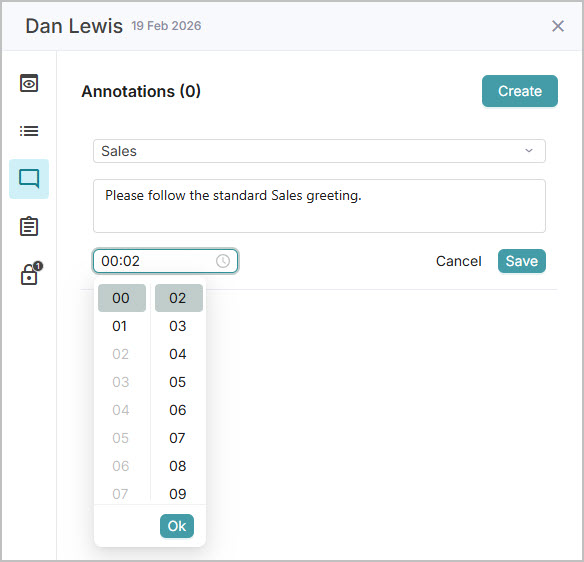Close the Dan Lewis panel
The width and height of the screenshot is (584, 562).
tap(558, 26)
